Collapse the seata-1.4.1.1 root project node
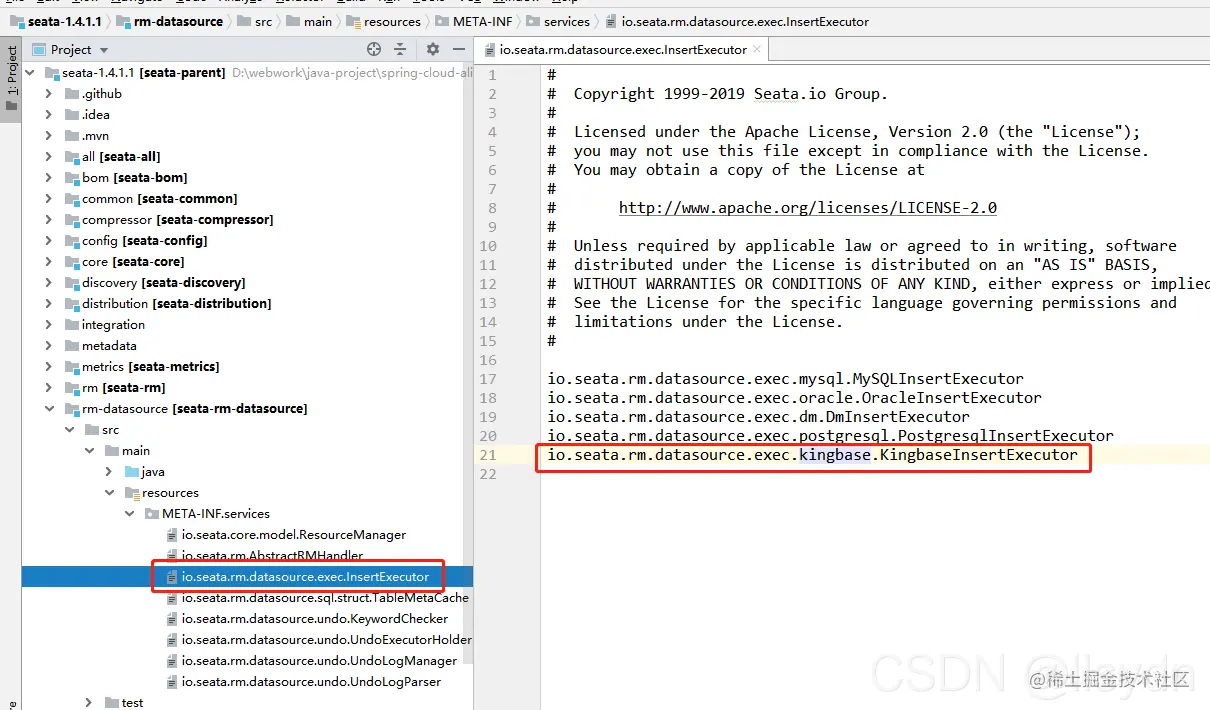 coord(29,73)
